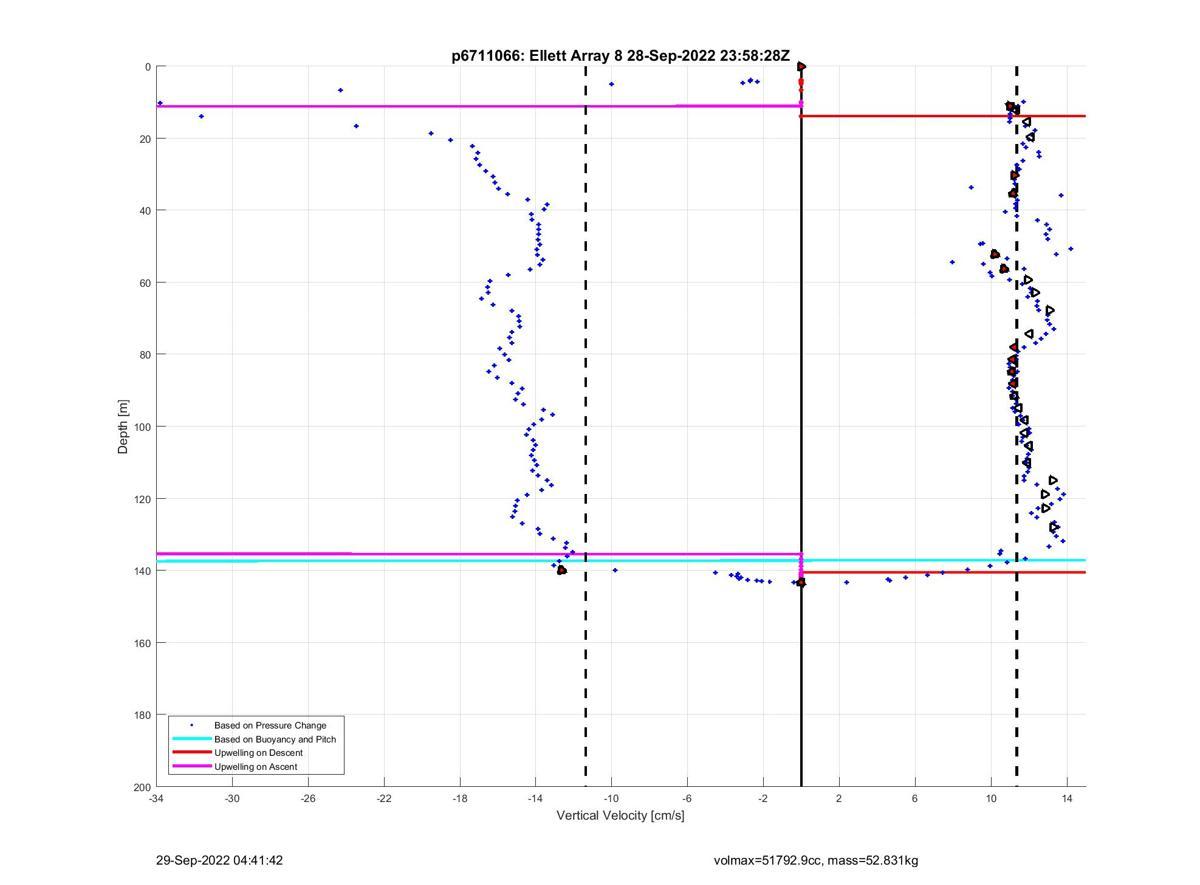The image size is (1200, 885).
Task: Click the red marker at the top of zero line
Action: (x=801, y=67)
